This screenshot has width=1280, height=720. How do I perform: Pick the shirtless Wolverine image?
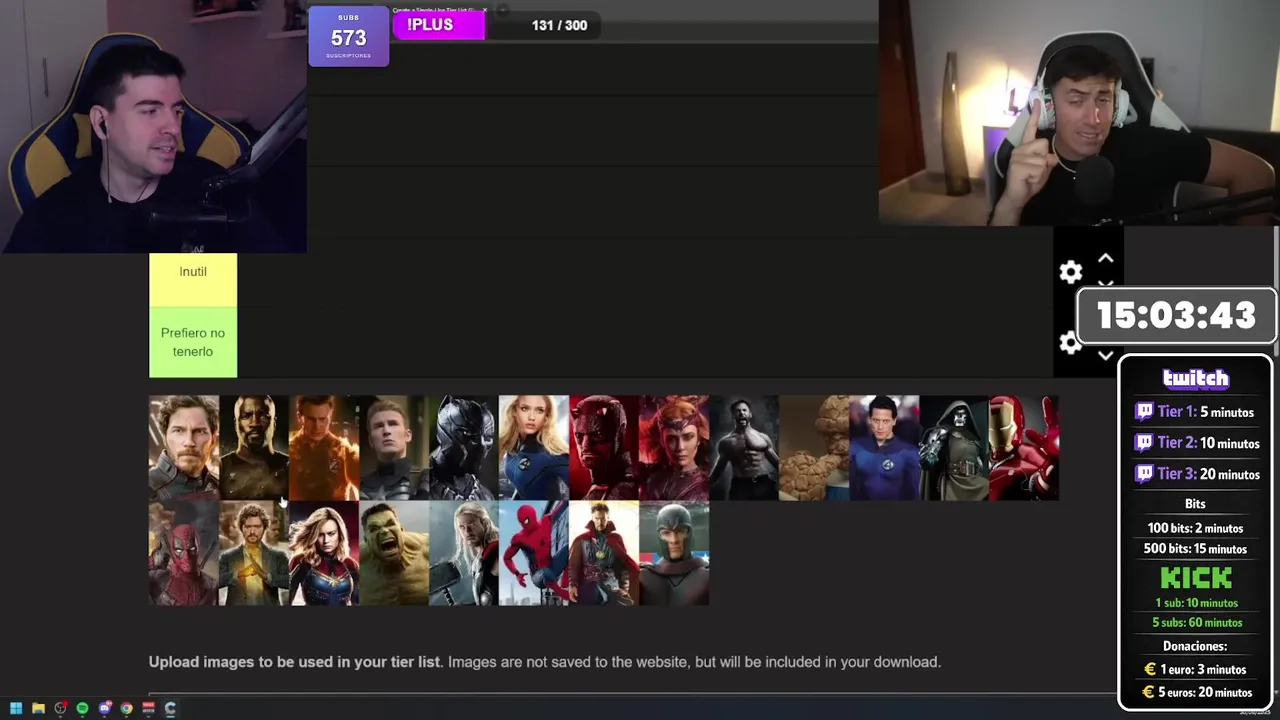click(744, 448)
